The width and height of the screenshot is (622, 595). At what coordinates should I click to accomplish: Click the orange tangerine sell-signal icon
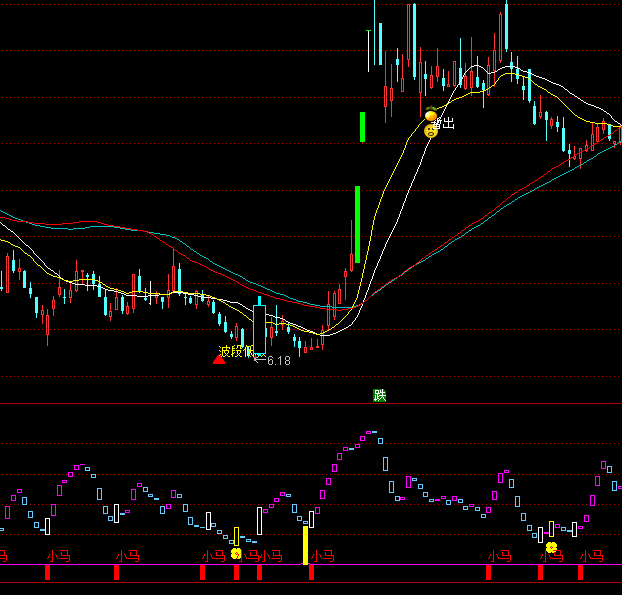coord(431,117)
